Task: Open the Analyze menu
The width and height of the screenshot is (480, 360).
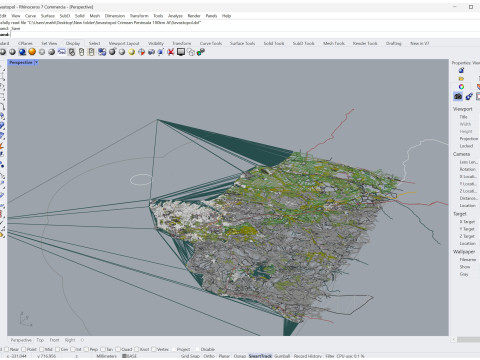Action: click(x=175, y=16)
